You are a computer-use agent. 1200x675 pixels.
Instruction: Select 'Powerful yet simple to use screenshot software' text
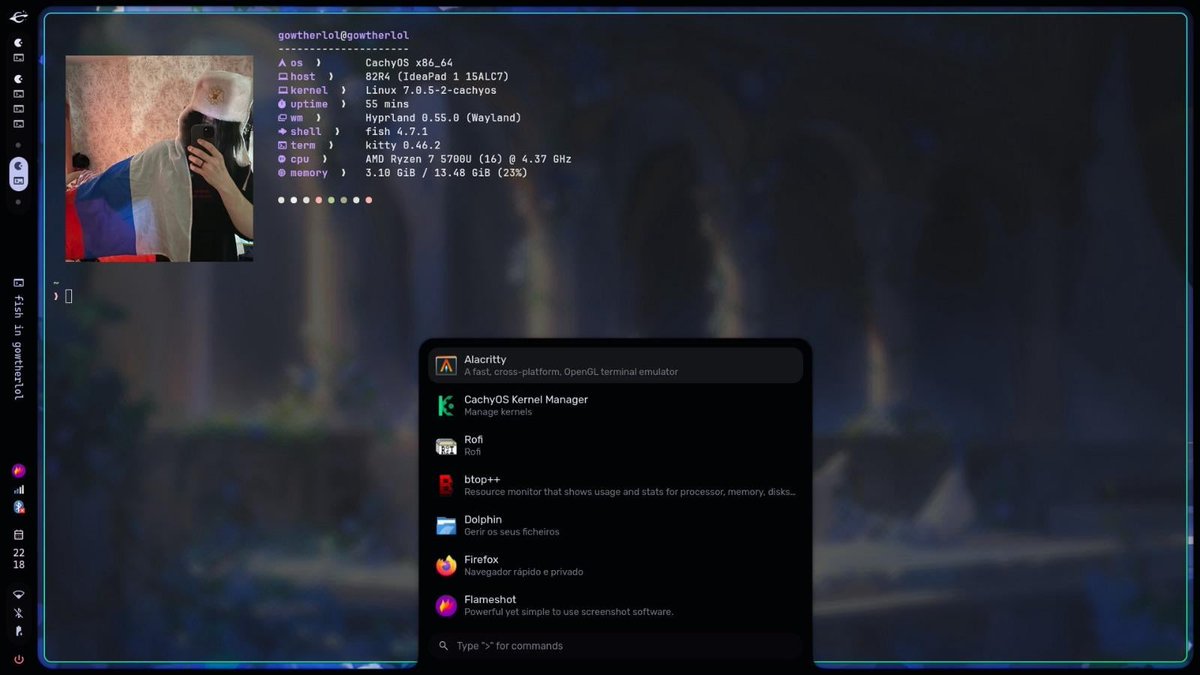[569, 612]
